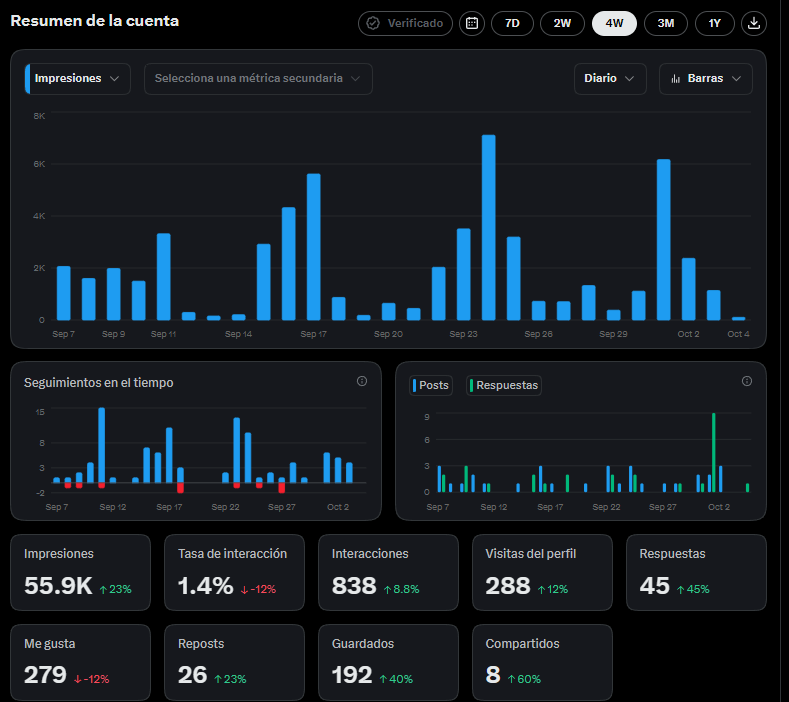Click the Verificado badge button
The image size is (789, 702).
click(405, 23)
